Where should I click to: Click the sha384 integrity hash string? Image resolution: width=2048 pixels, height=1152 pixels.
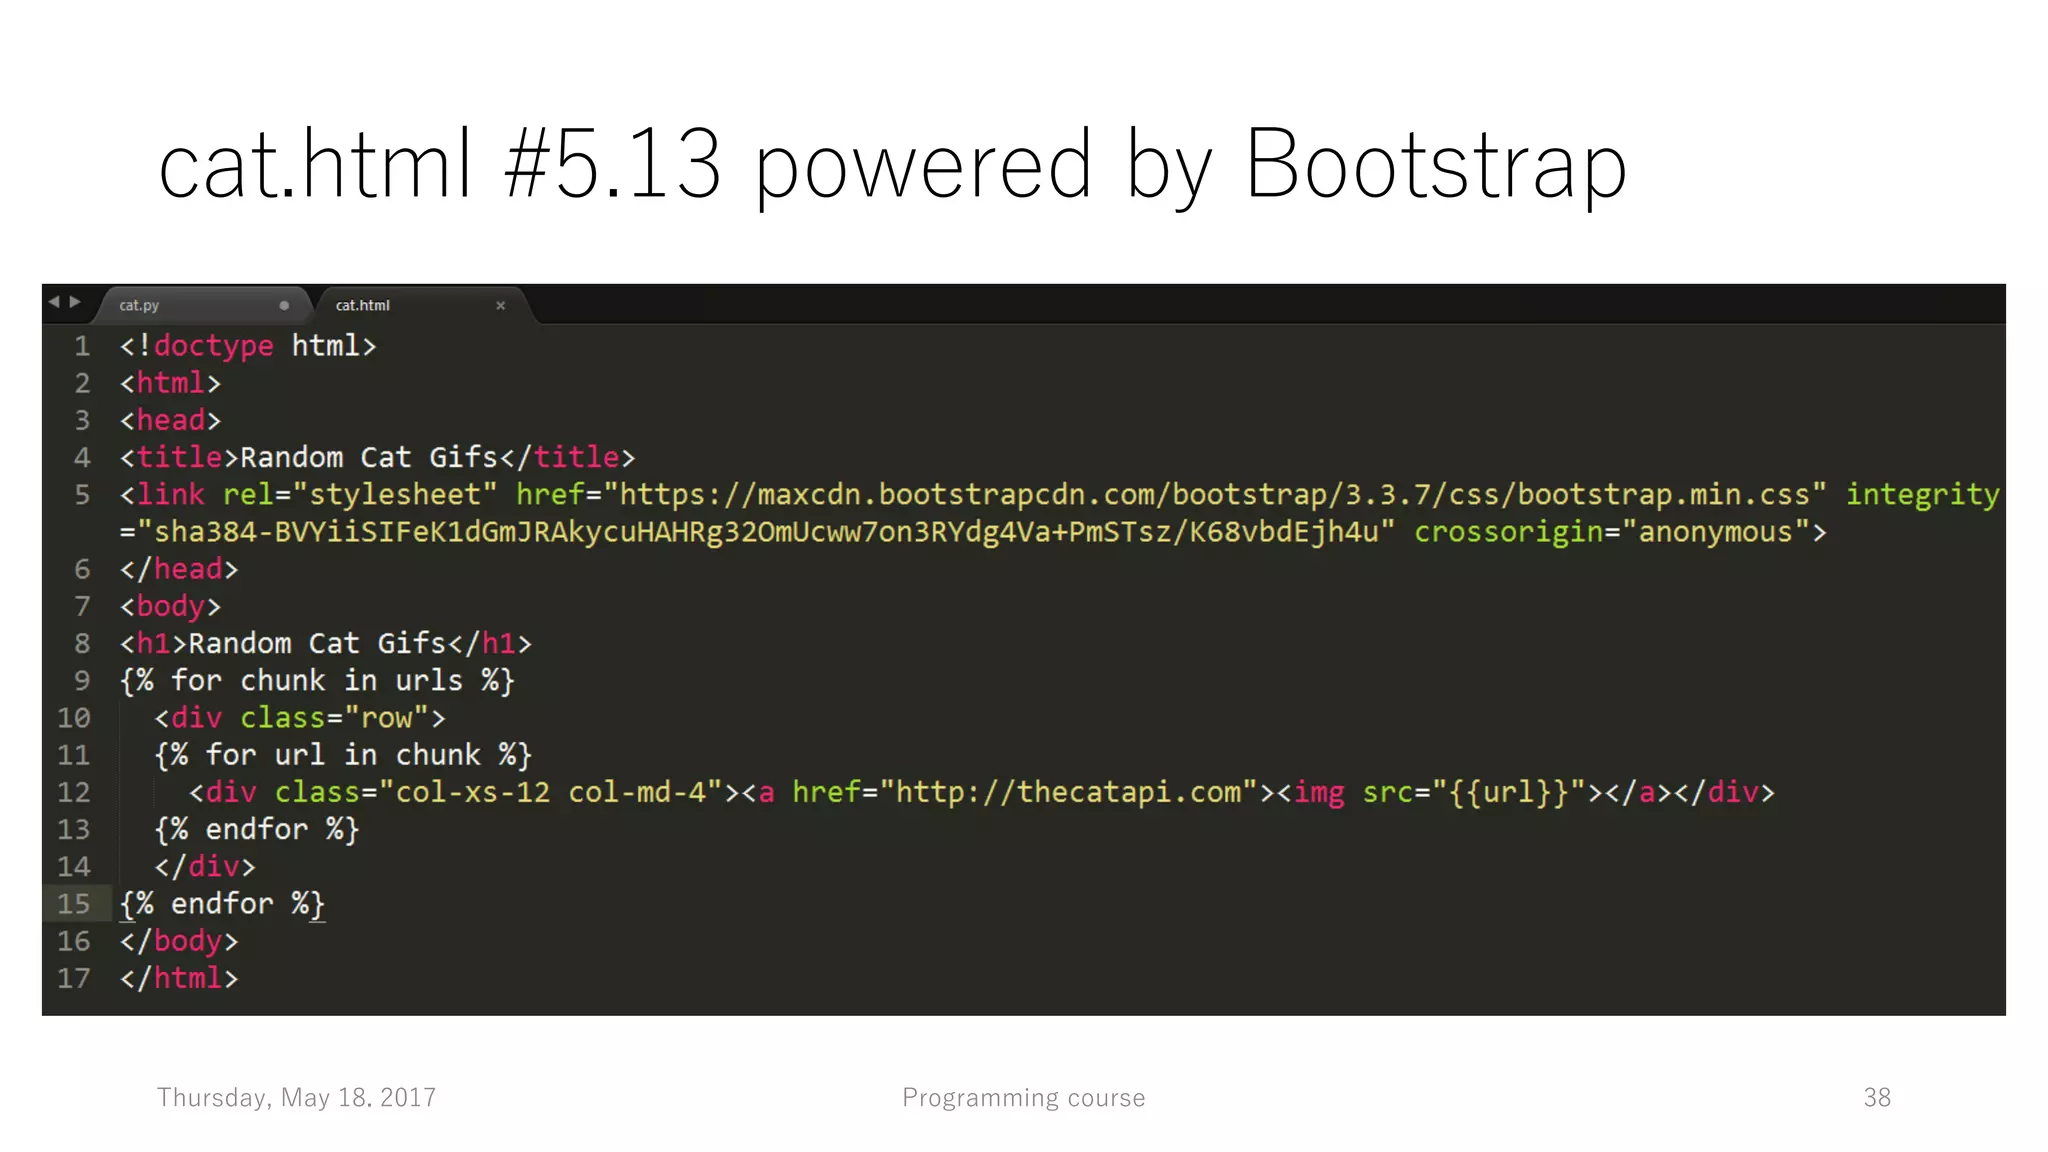coord(766,532)
